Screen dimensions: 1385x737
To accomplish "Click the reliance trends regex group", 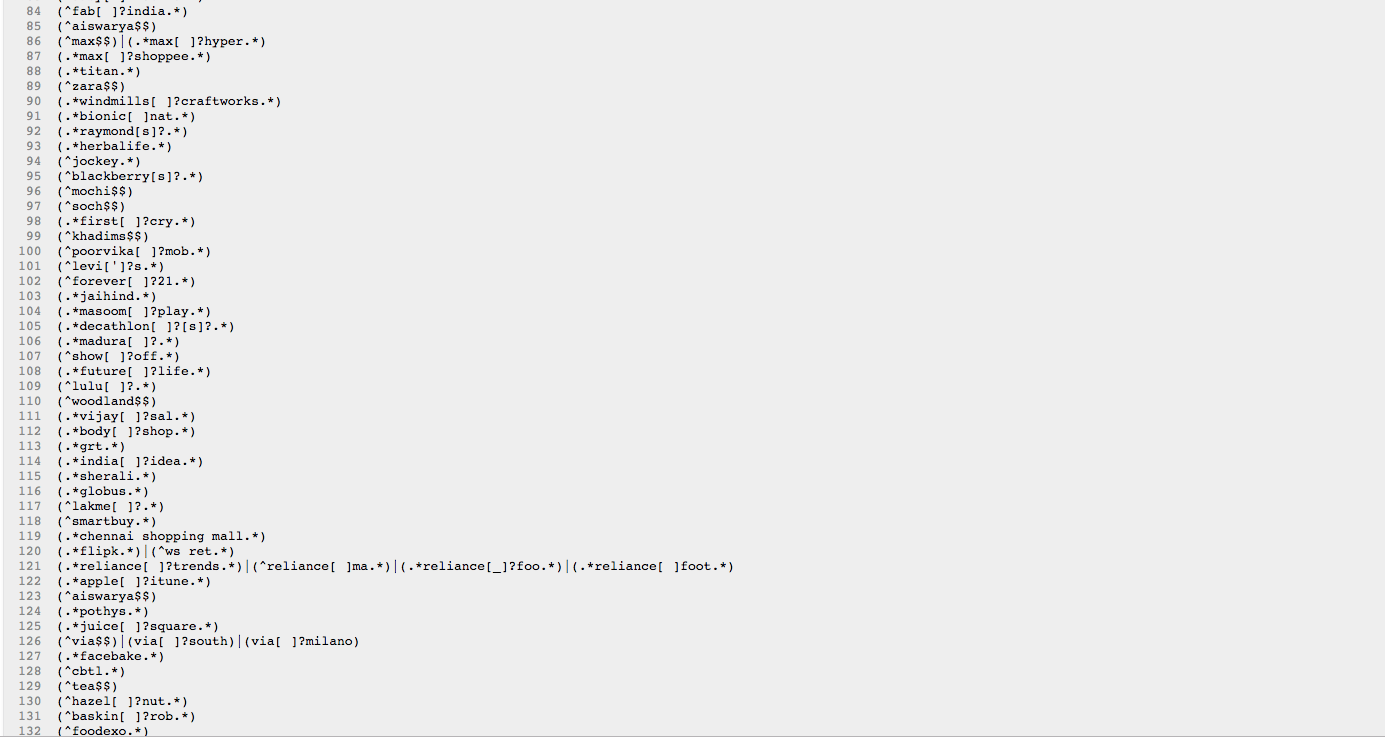I will coord(150,567).
